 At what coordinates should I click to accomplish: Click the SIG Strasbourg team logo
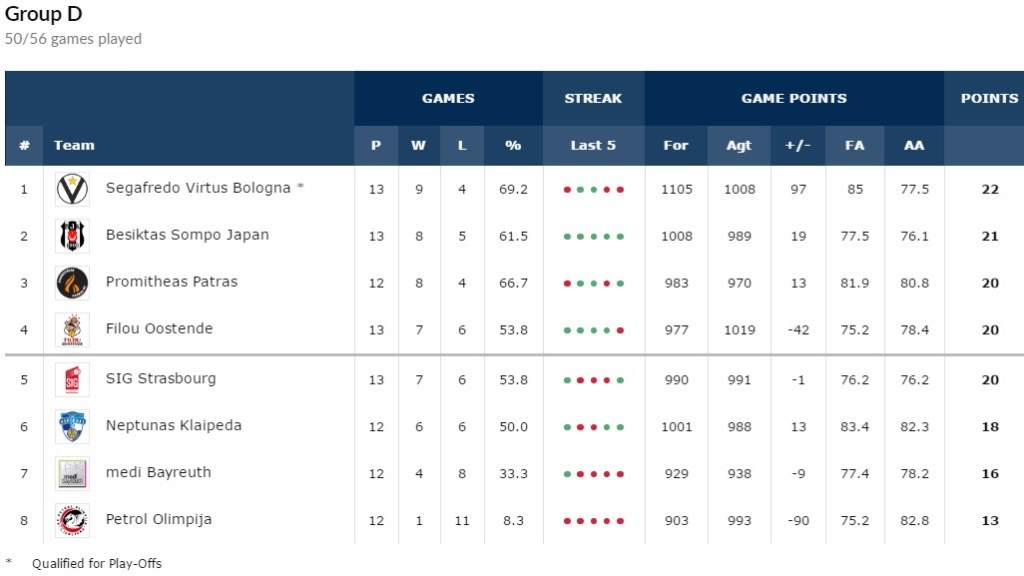(x=72, y=379)
